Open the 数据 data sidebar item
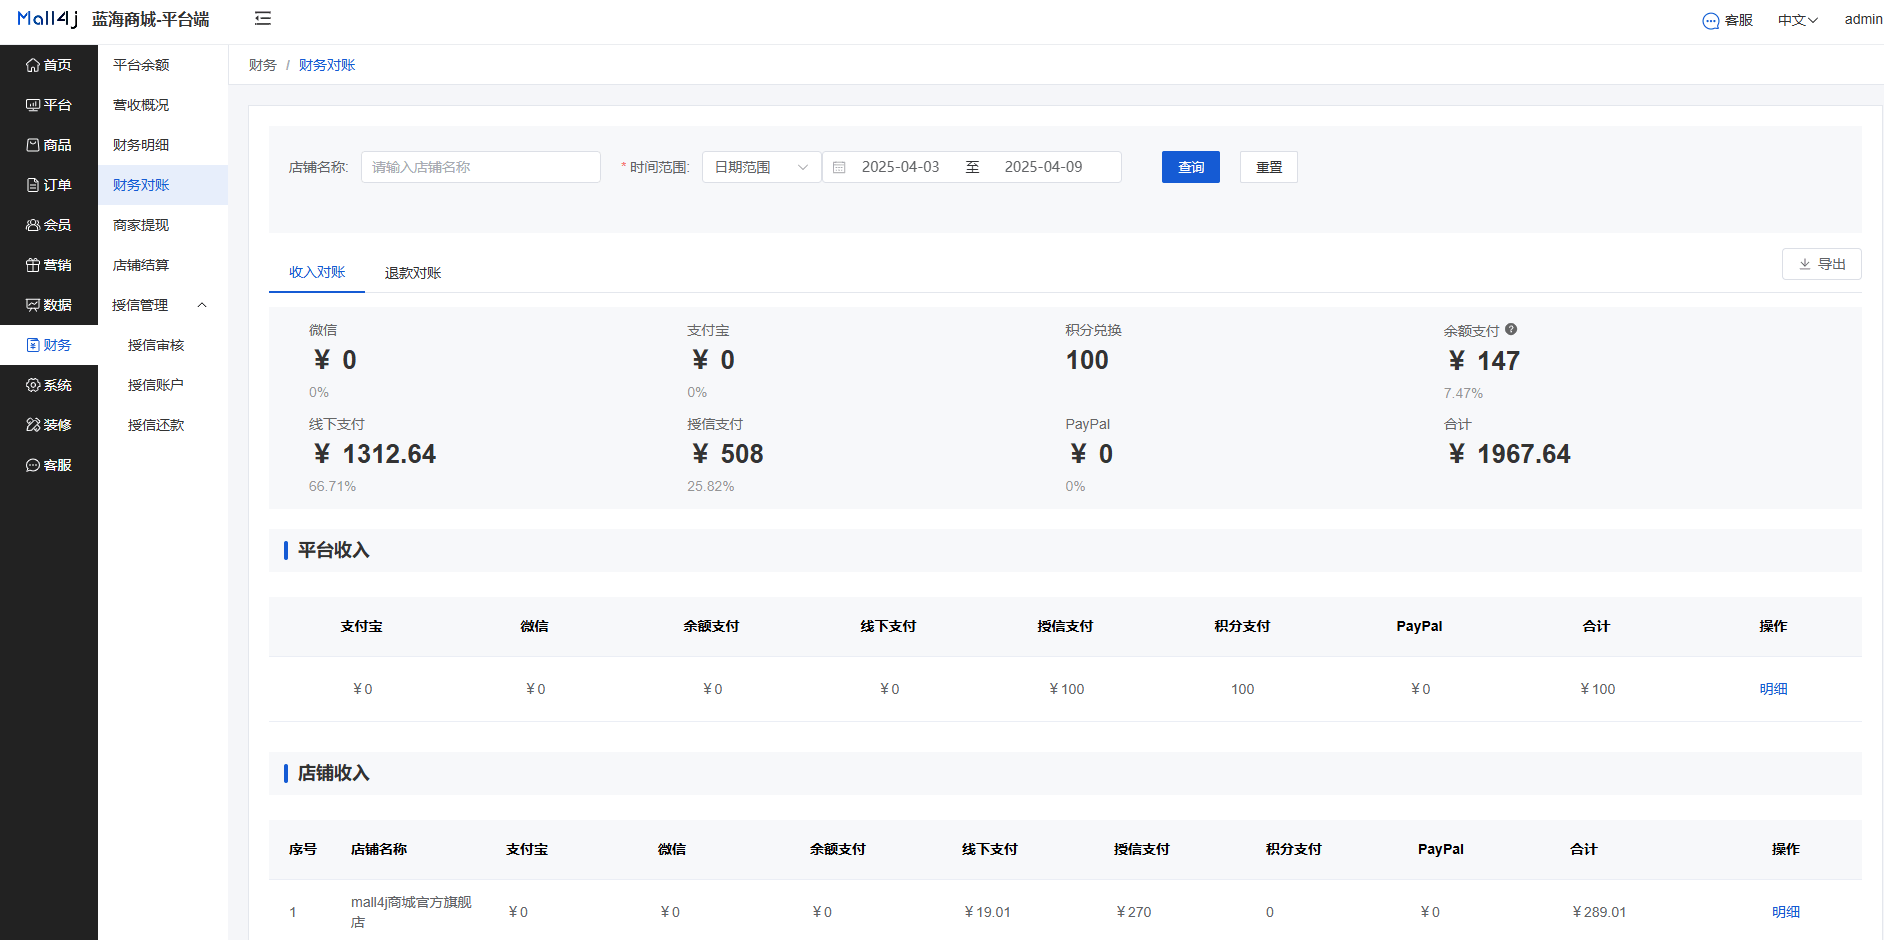This screenshot has height=940, width=1884. (49, 305)
